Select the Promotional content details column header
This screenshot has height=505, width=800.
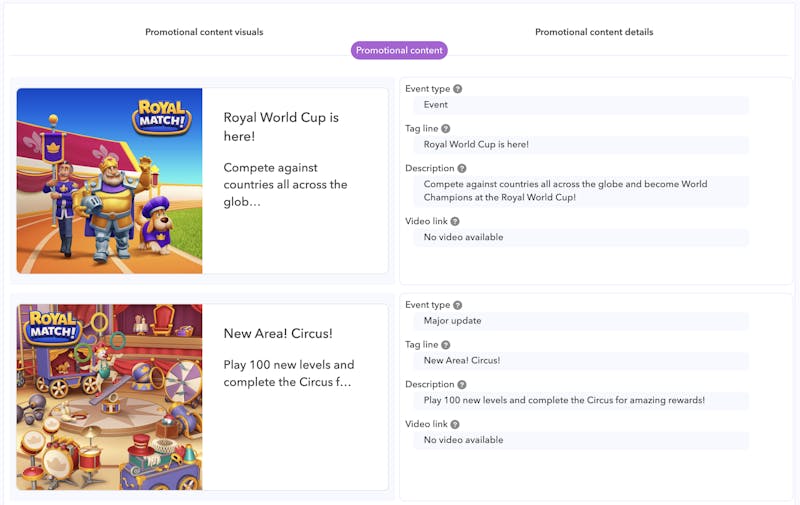(594, 32)
